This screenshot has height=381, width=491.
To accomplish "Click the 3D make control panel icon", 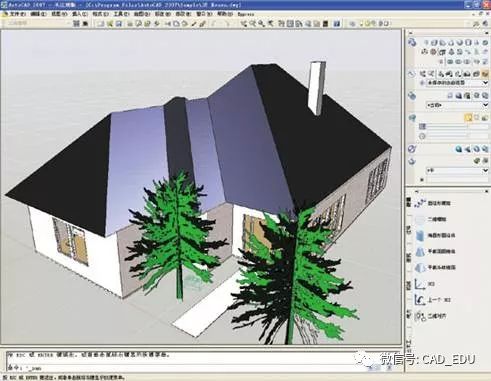I will click(412, 42).
